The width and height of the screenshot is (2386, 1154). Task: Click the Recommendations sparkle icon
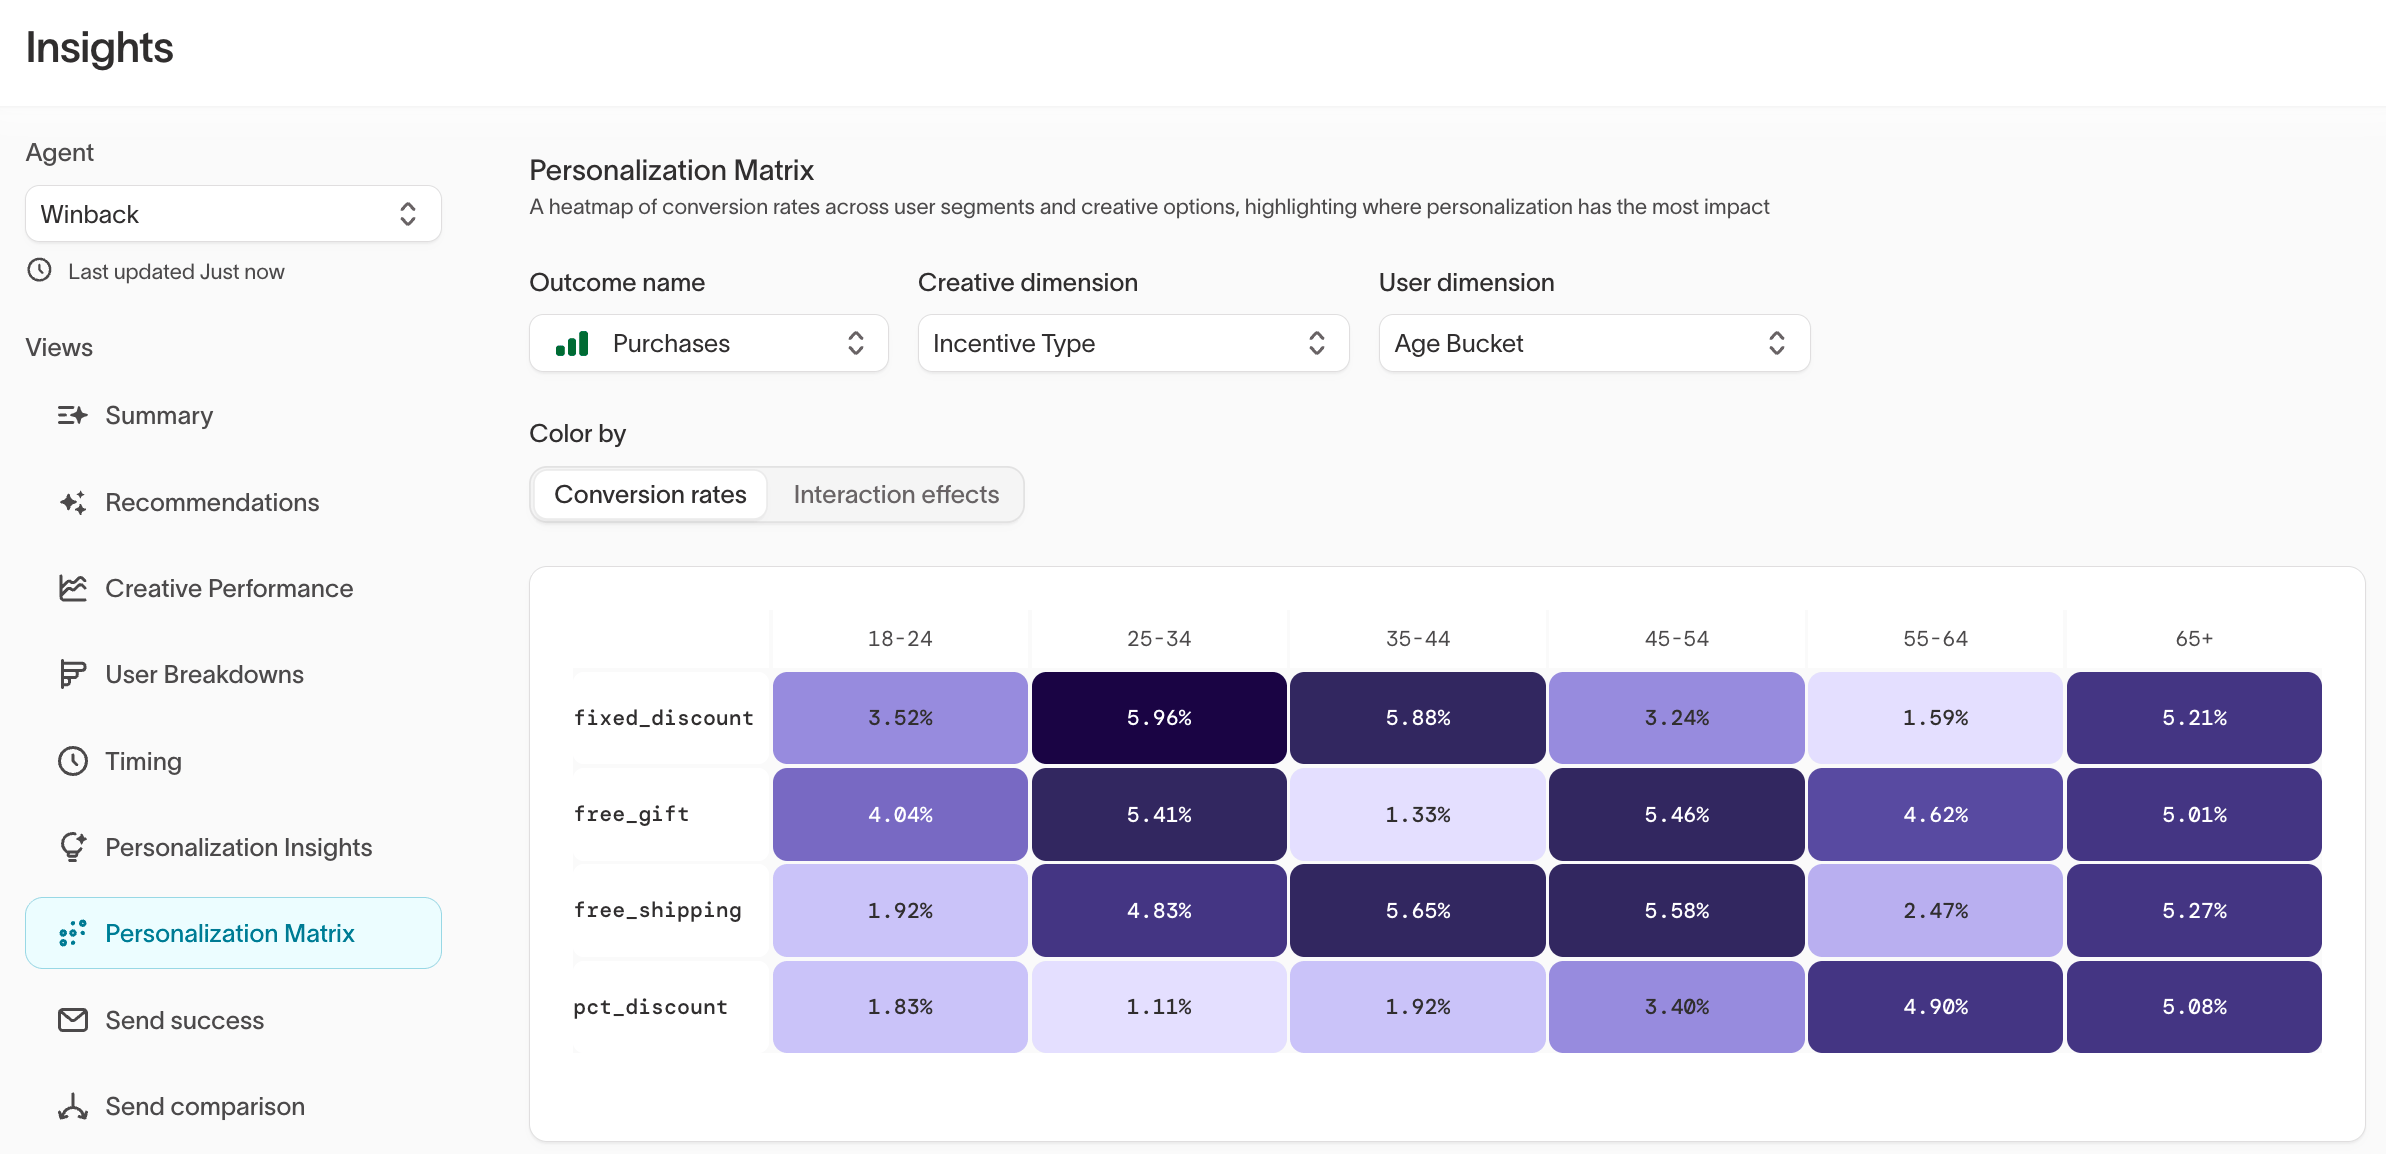click(72, 502)
